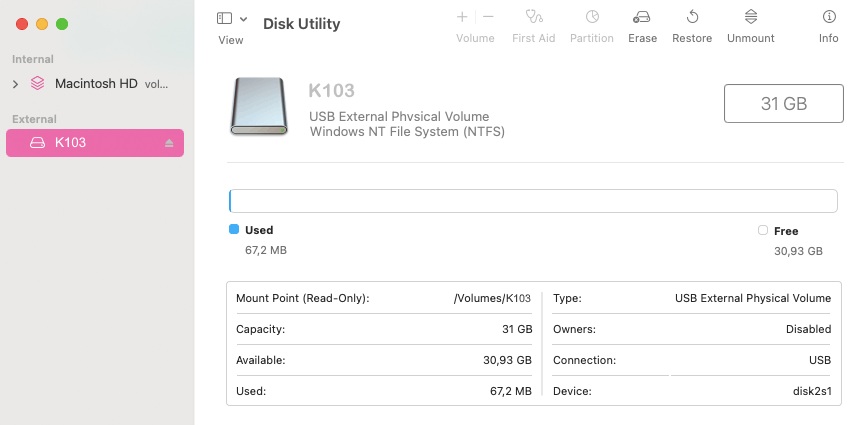Click the K103 volume title

tap(331, 90)
